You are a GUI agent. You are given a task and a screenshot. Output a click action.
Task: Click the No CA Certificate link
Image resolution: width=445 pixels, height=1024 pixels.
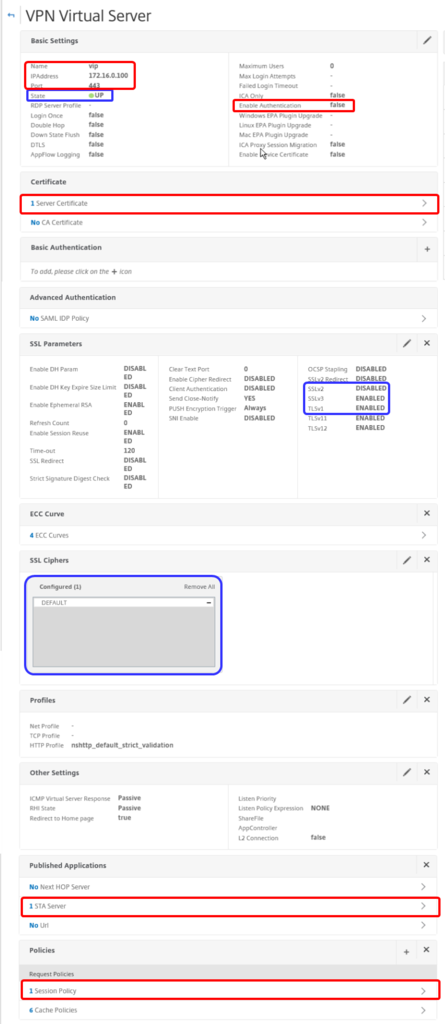[x=56, y=223]
